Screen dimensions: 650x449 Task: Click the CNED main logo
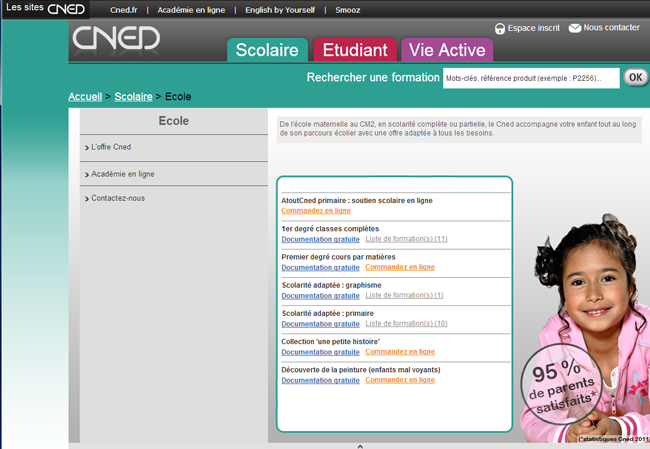coord(116,38)
